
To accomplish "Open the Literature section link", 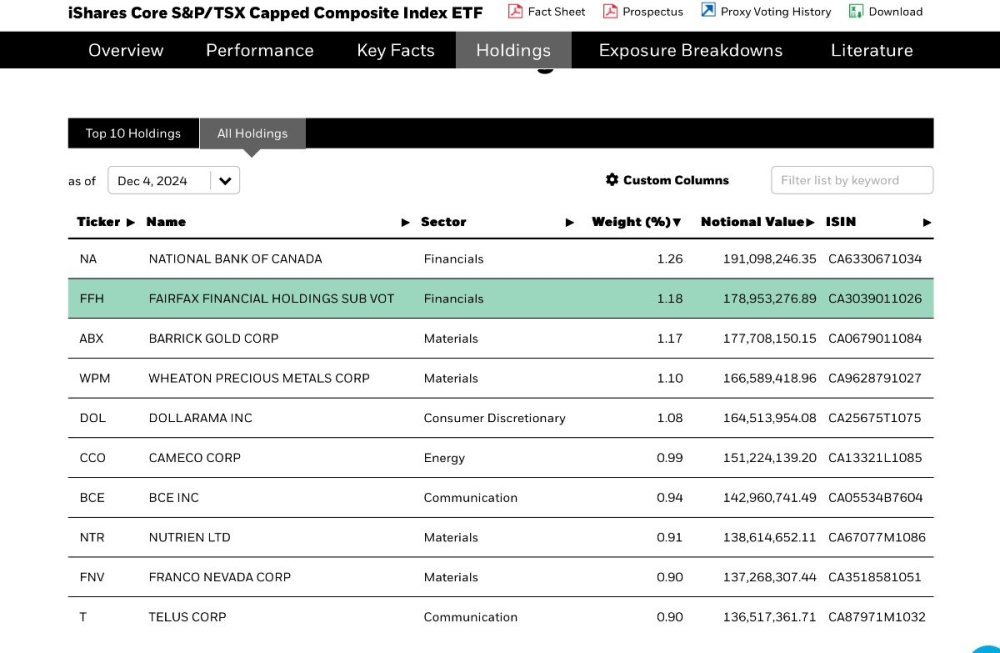I will pyautogui.click(x=872, y=50).
